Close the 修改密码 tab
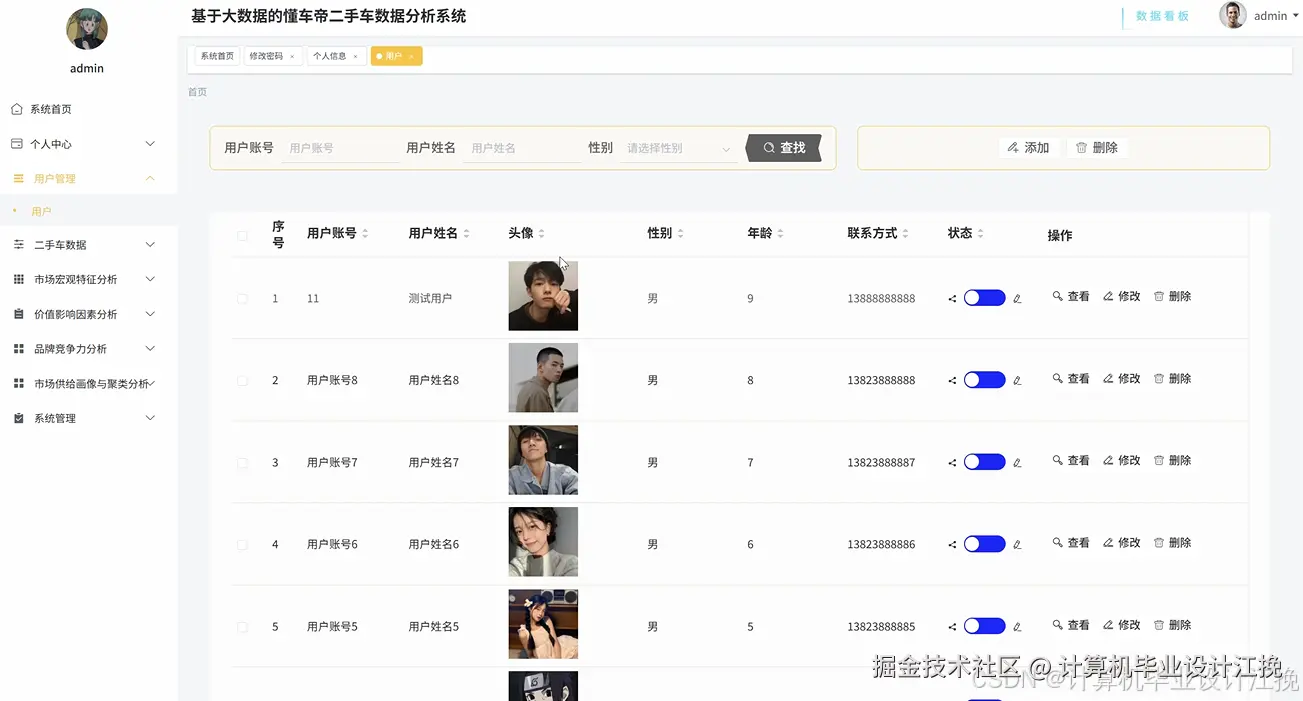Viewport: 1303px width, 701px height. coord(292,57)
